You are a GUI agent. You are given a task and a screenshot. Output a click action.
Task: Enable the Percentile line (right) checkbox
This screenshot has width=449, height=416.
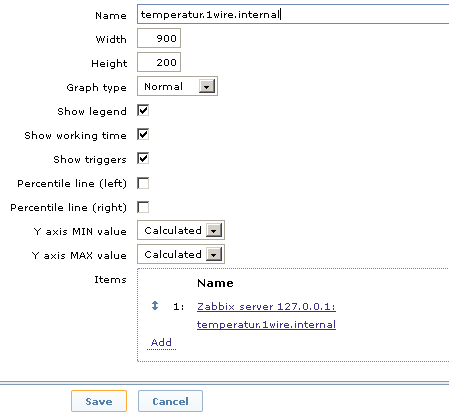coord(143,207)
